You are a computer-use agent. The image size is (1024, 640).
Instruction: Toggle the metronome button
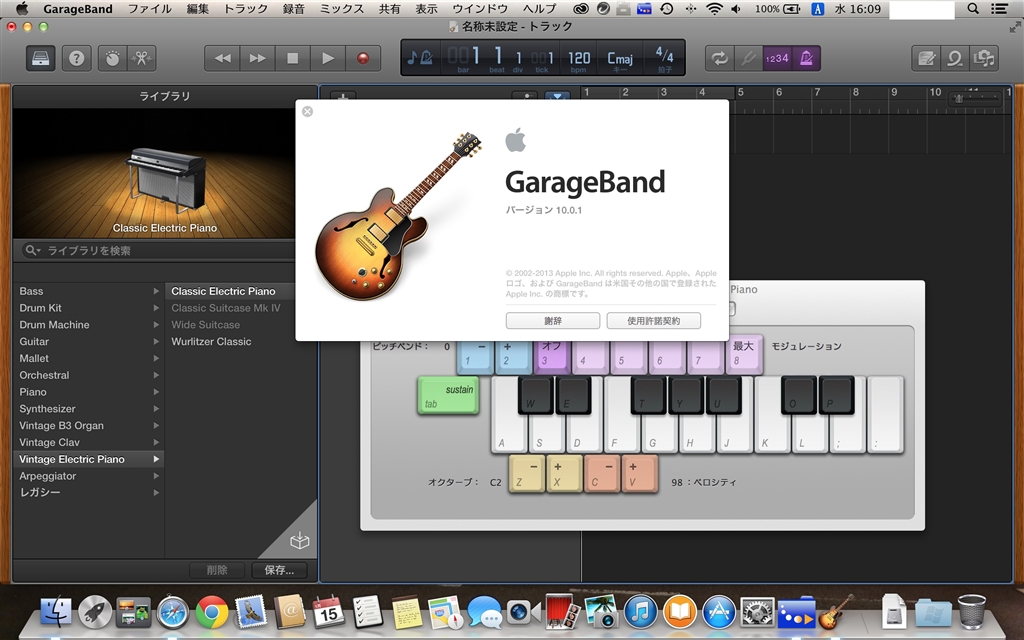[x=806, y=58]
